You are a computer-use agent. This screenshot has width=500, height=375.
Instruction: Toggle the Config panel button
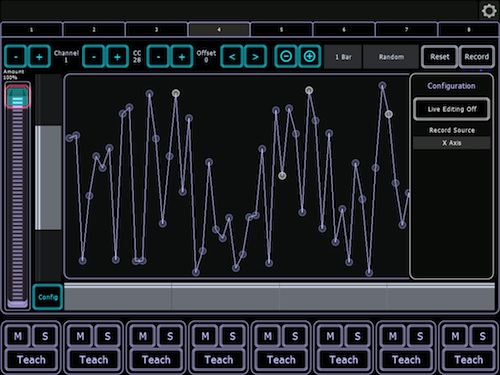[x=48, y=297]
